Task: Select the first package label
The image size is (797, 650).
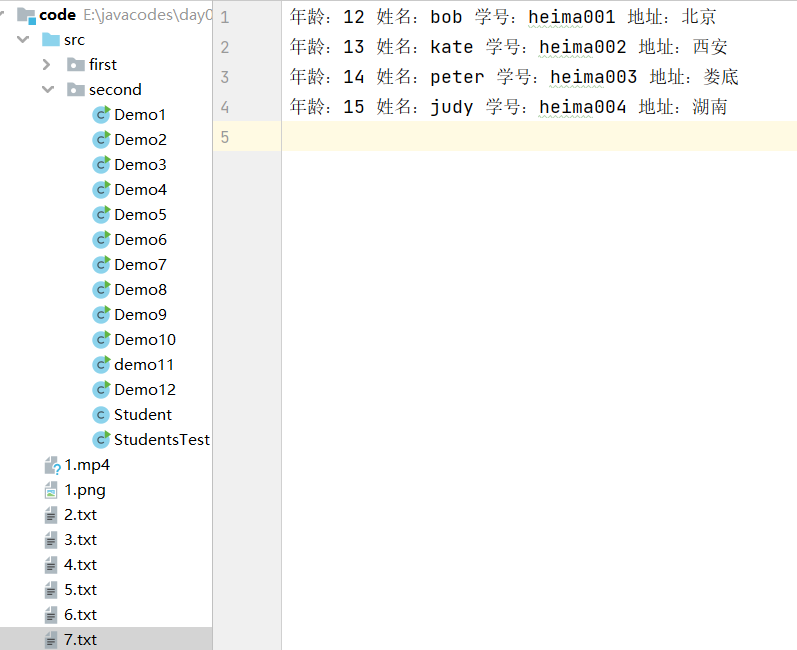Action: click(x=103, y=65)
